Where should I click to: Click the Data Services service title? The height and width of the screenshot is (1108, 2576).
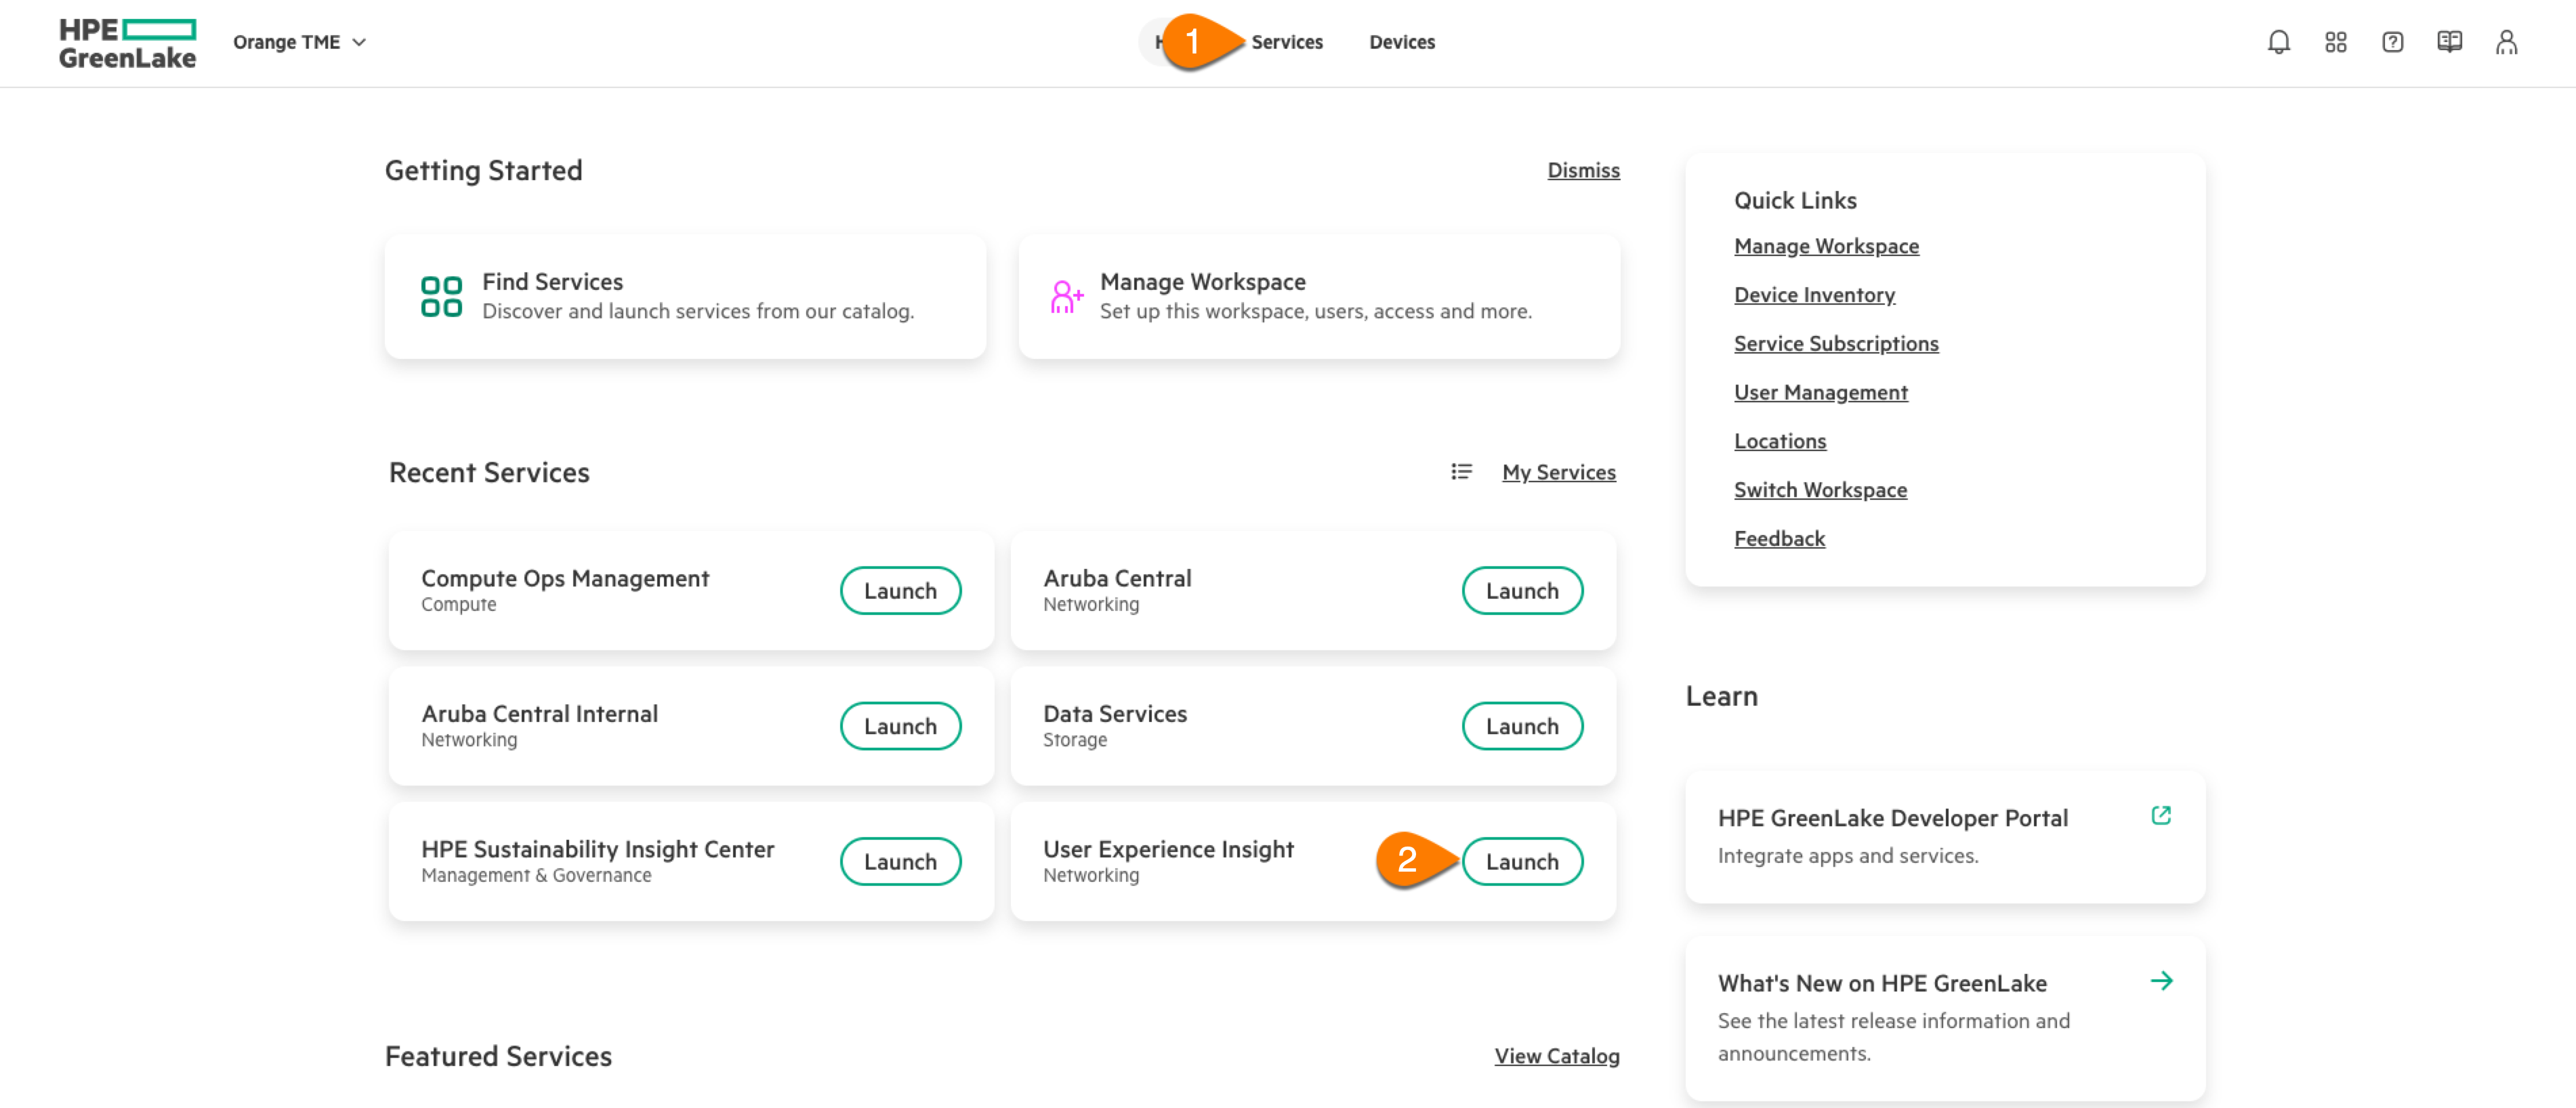tap(1115, 714)
